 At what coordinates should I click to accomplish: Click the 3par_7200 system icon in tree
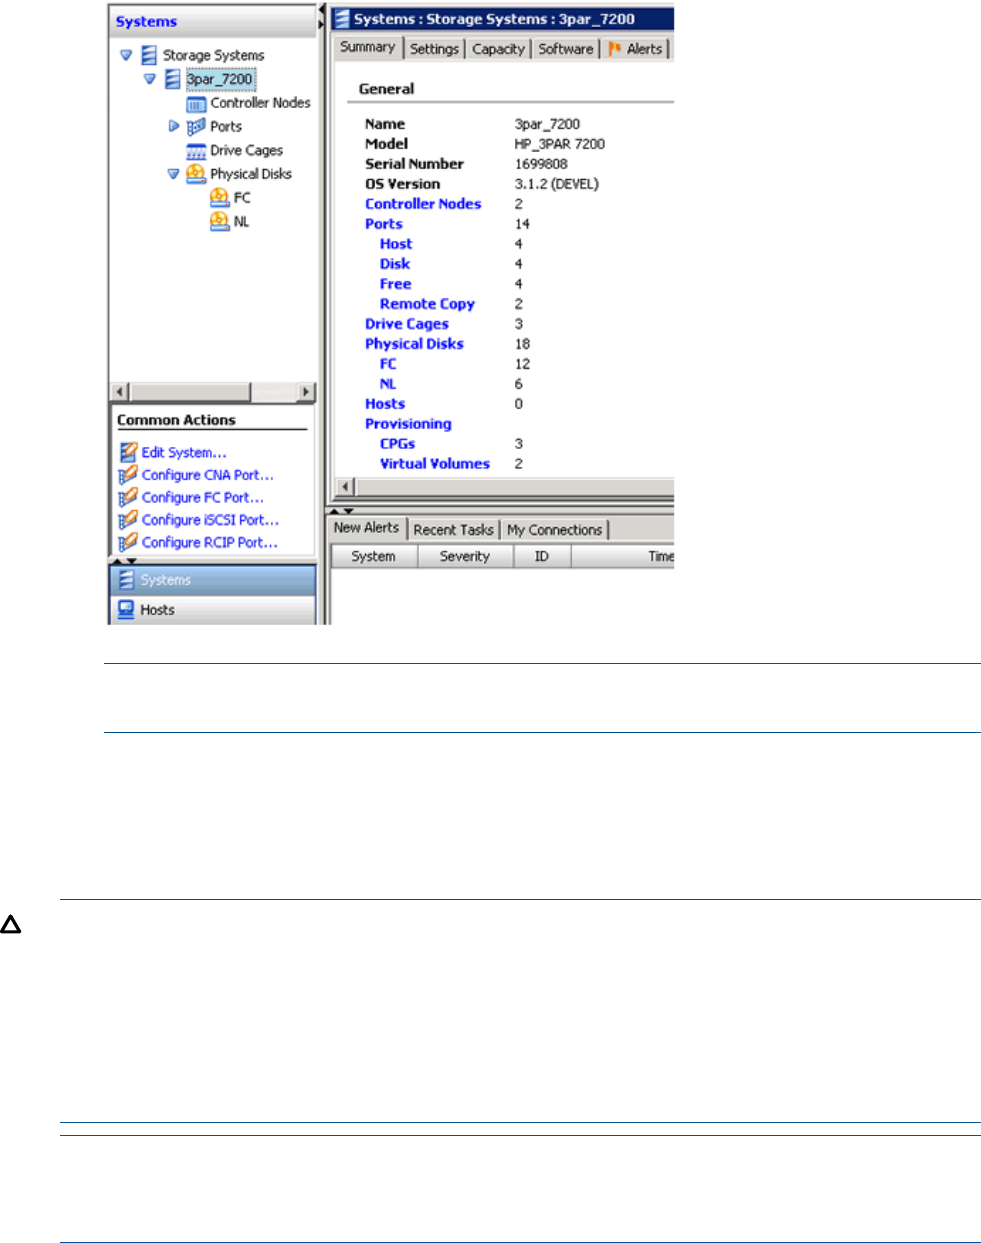click(x=173, y=79)
